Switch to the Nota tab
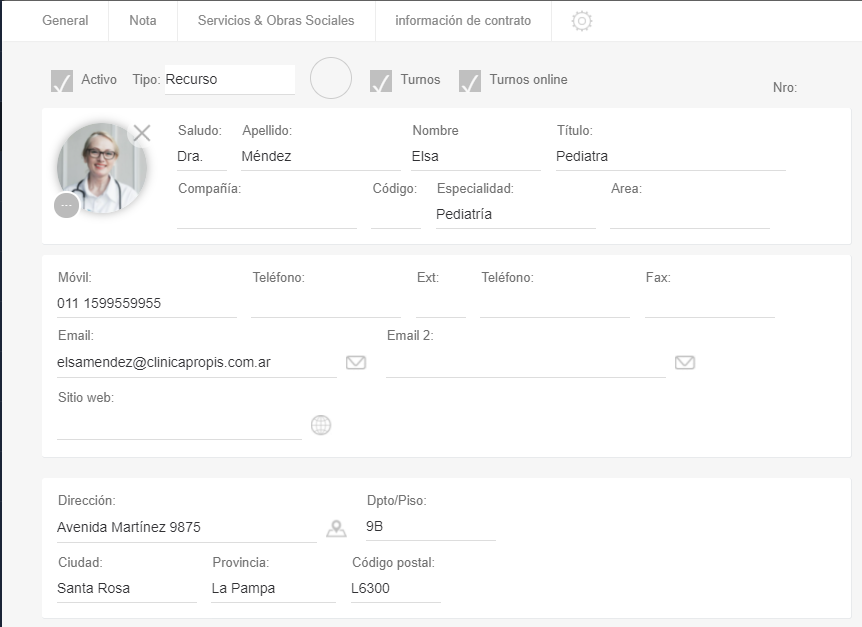Screen dimensions: 862x627 click(143, 21)
